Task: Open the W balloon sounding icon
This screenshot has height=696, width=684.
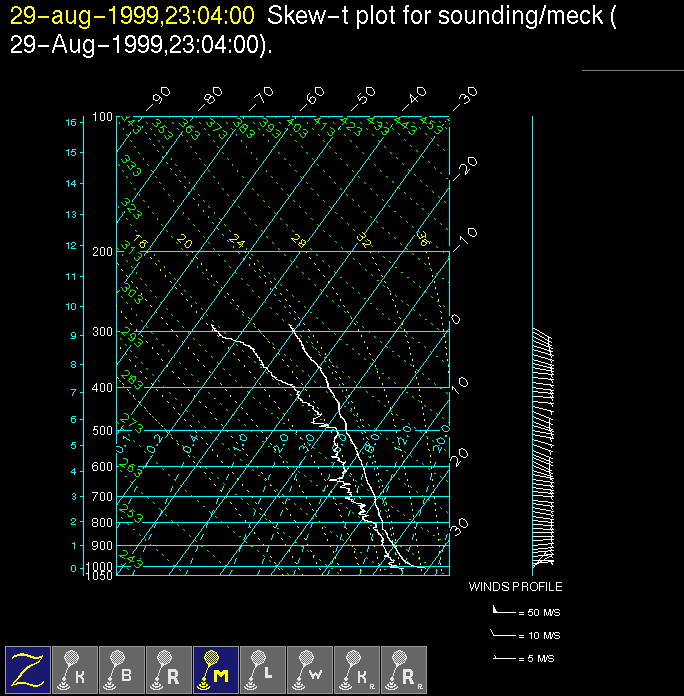Action: click(x=309, y=668)
